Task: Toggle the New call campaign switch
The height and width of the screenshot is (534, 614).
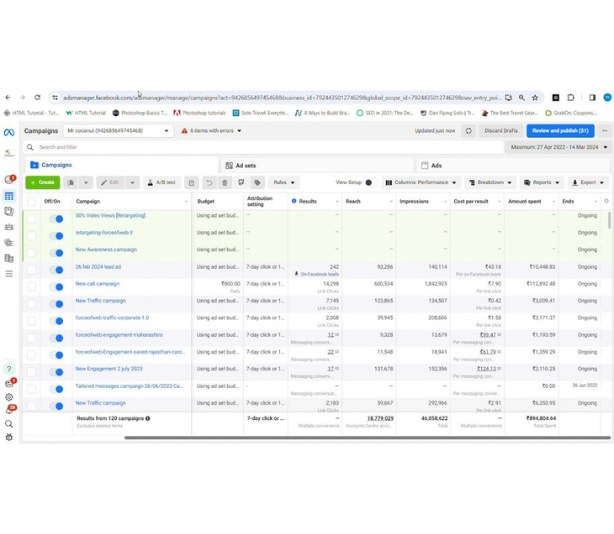Action: tap(57, 285)
